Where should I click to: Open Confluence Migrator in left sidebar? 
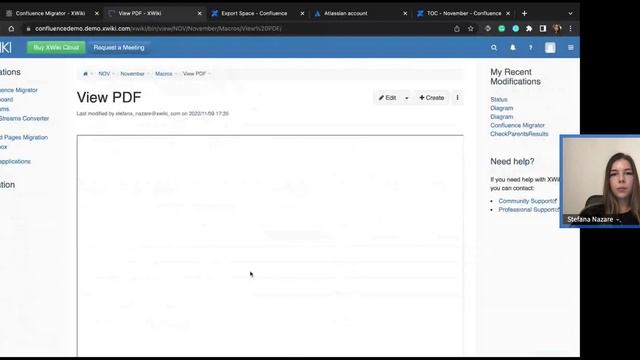[x=19, y=90]
